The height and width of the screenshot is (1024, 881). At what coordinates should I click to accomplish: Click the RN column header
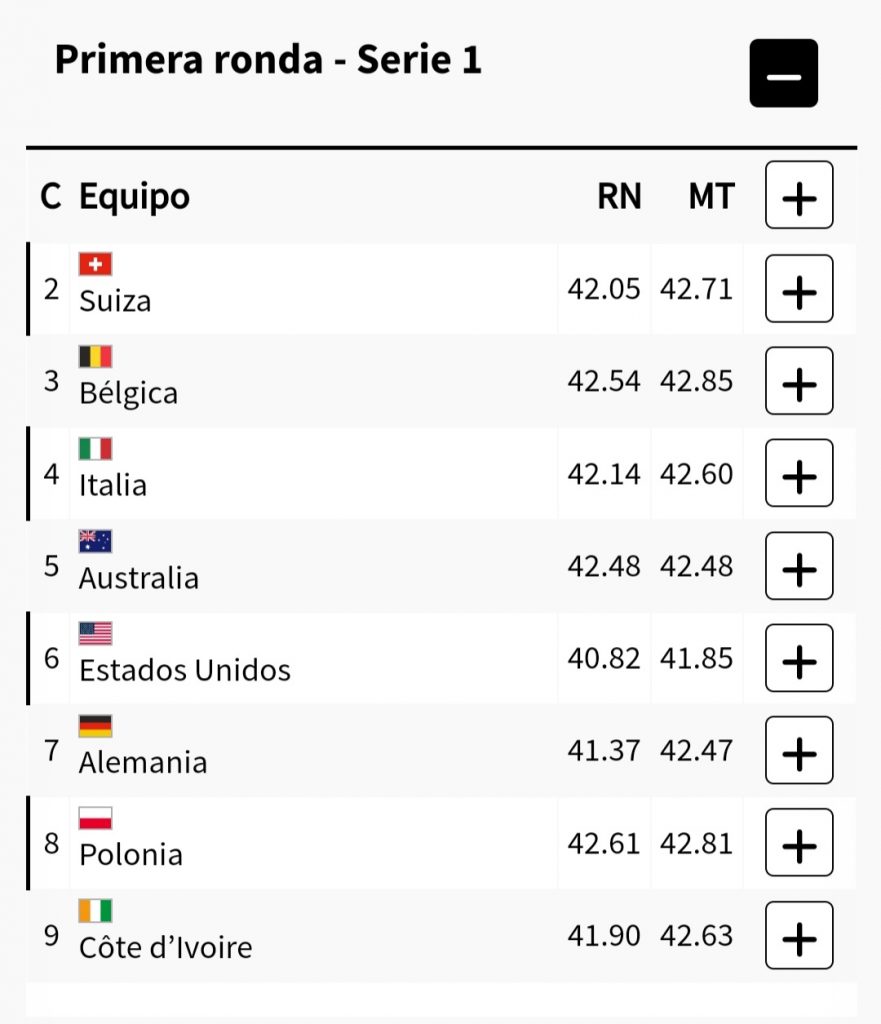(619, 197)
